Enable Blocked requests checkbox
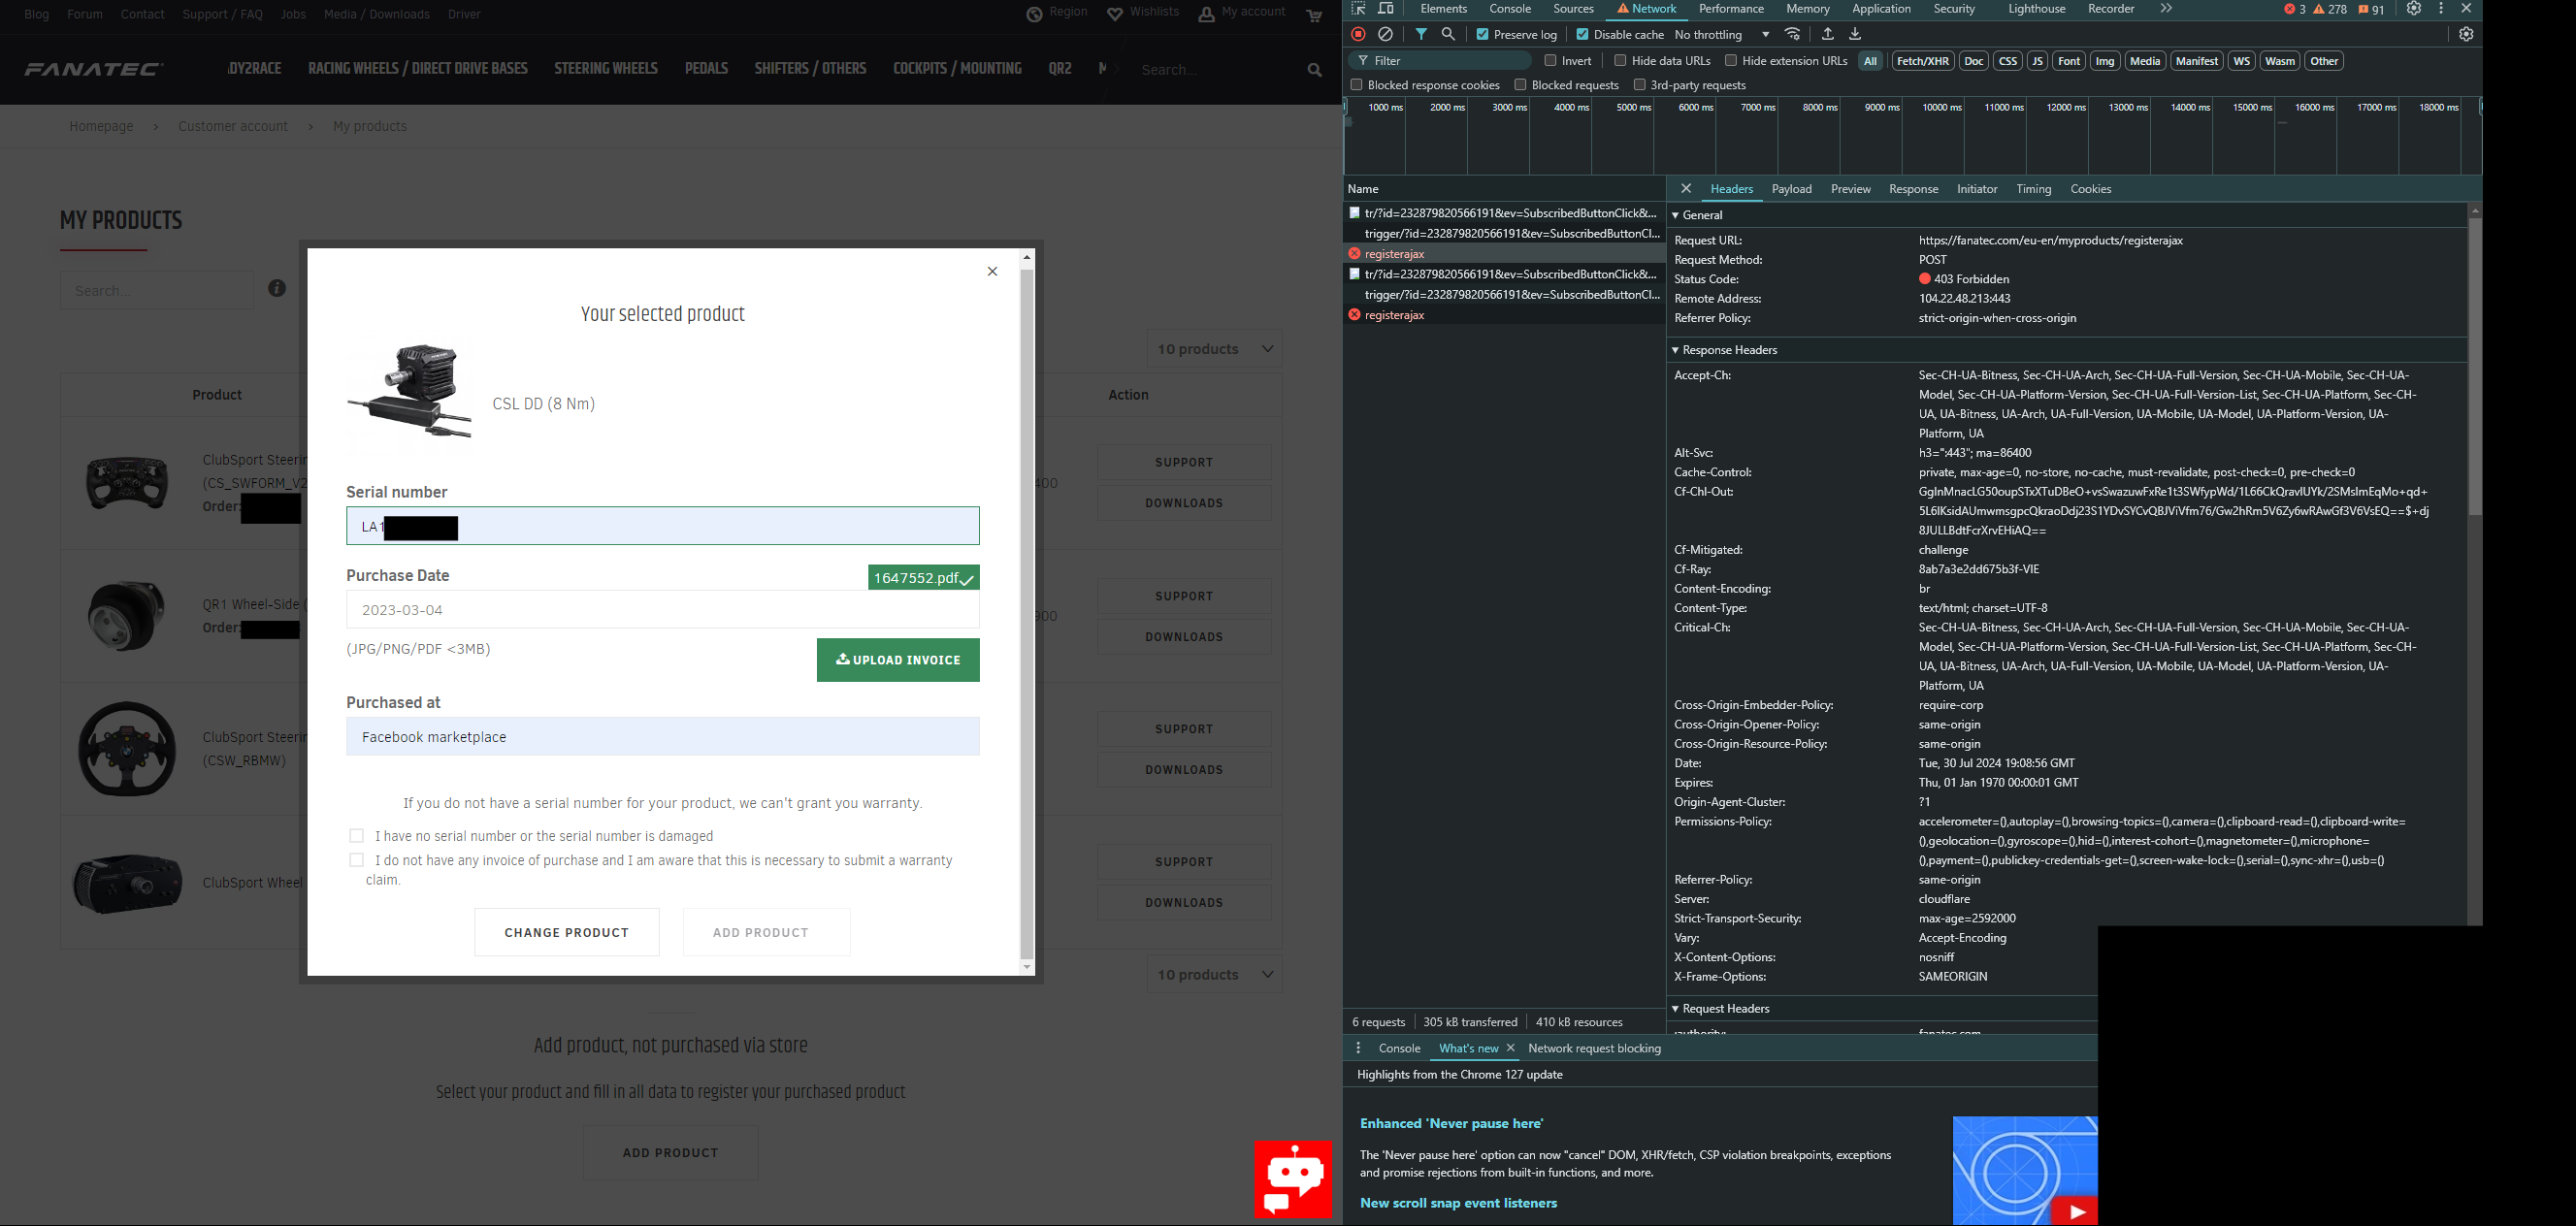This screenshot has width=2576, height=1226. pos(1520,85)
